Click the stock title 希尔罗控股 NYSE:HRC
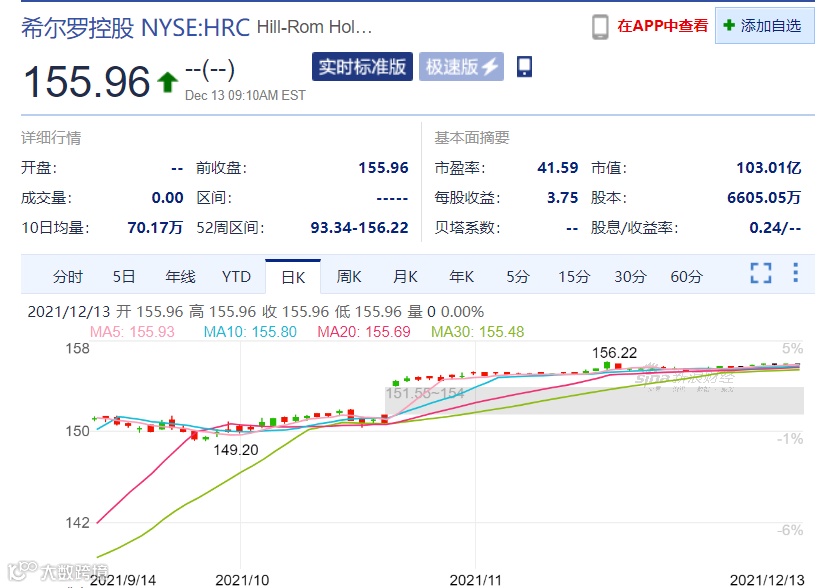Image resolution: width=823 pixels, height=588 pixels. [135, 28]
